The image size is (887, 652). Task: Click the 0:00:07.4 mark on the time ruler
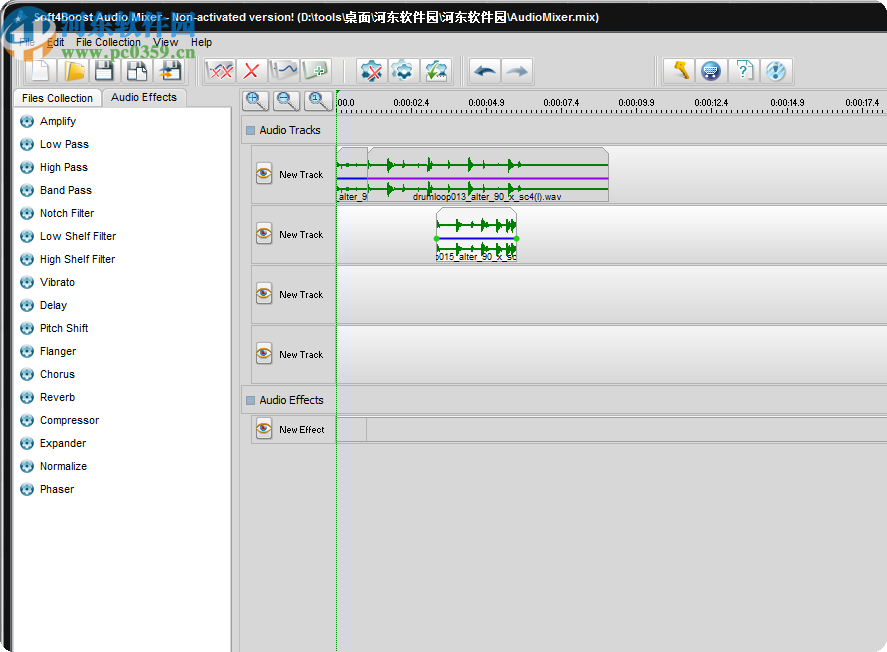tap(561, 103)
